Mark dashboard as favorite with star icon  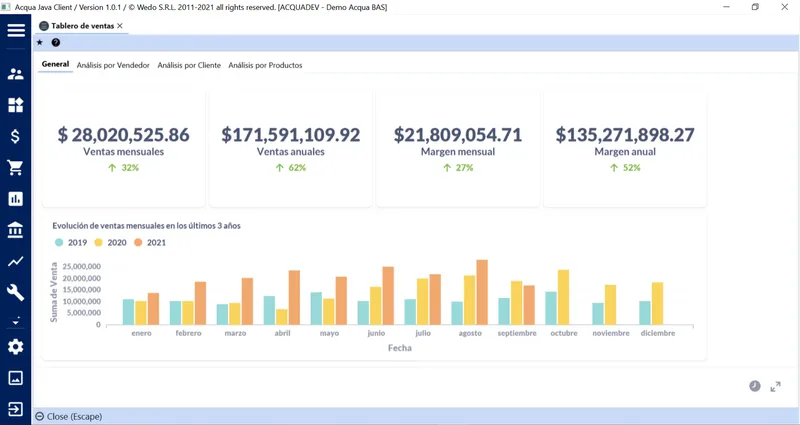(x=40, y=42)
